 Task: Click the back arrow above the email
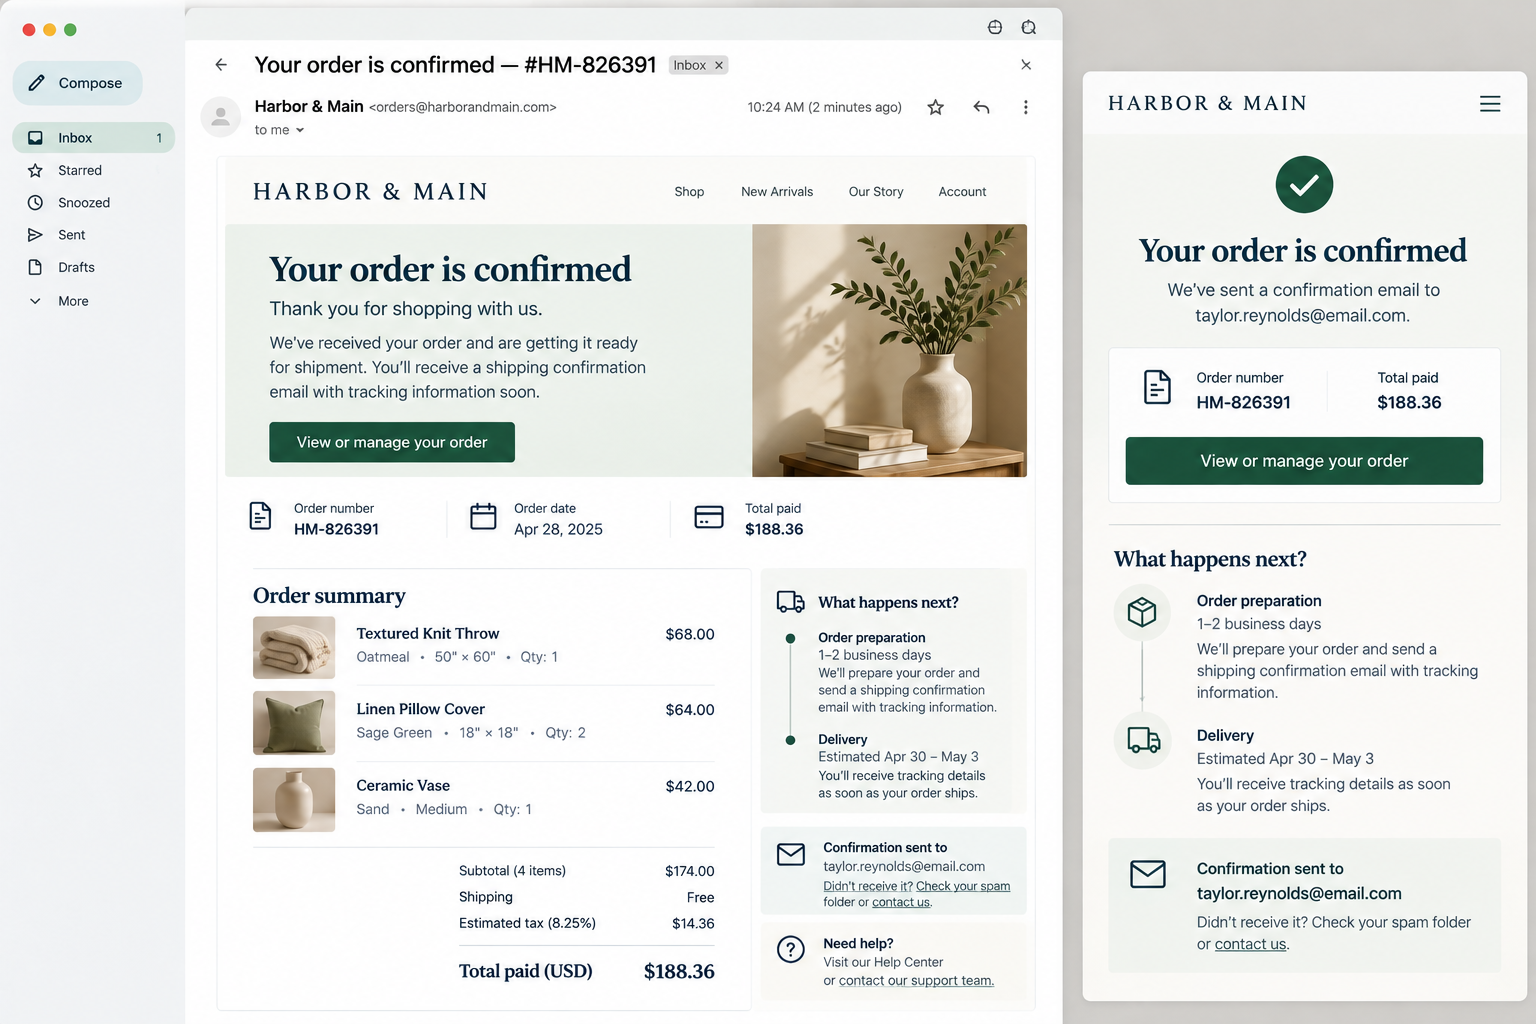coord(221,65)
